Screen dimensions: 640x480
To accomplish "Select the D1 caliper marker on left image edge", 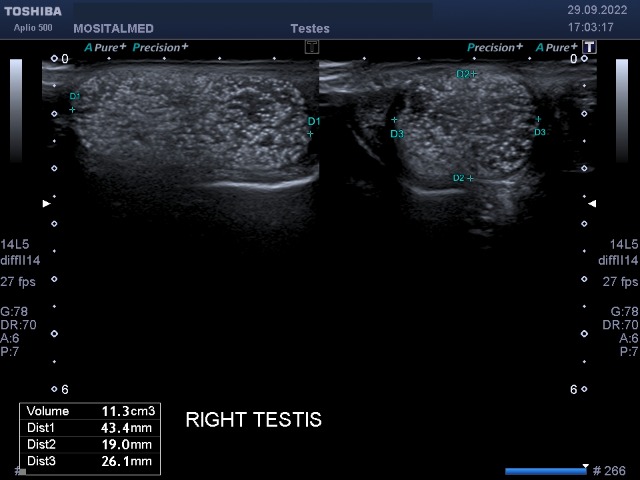I will [72, 109].
